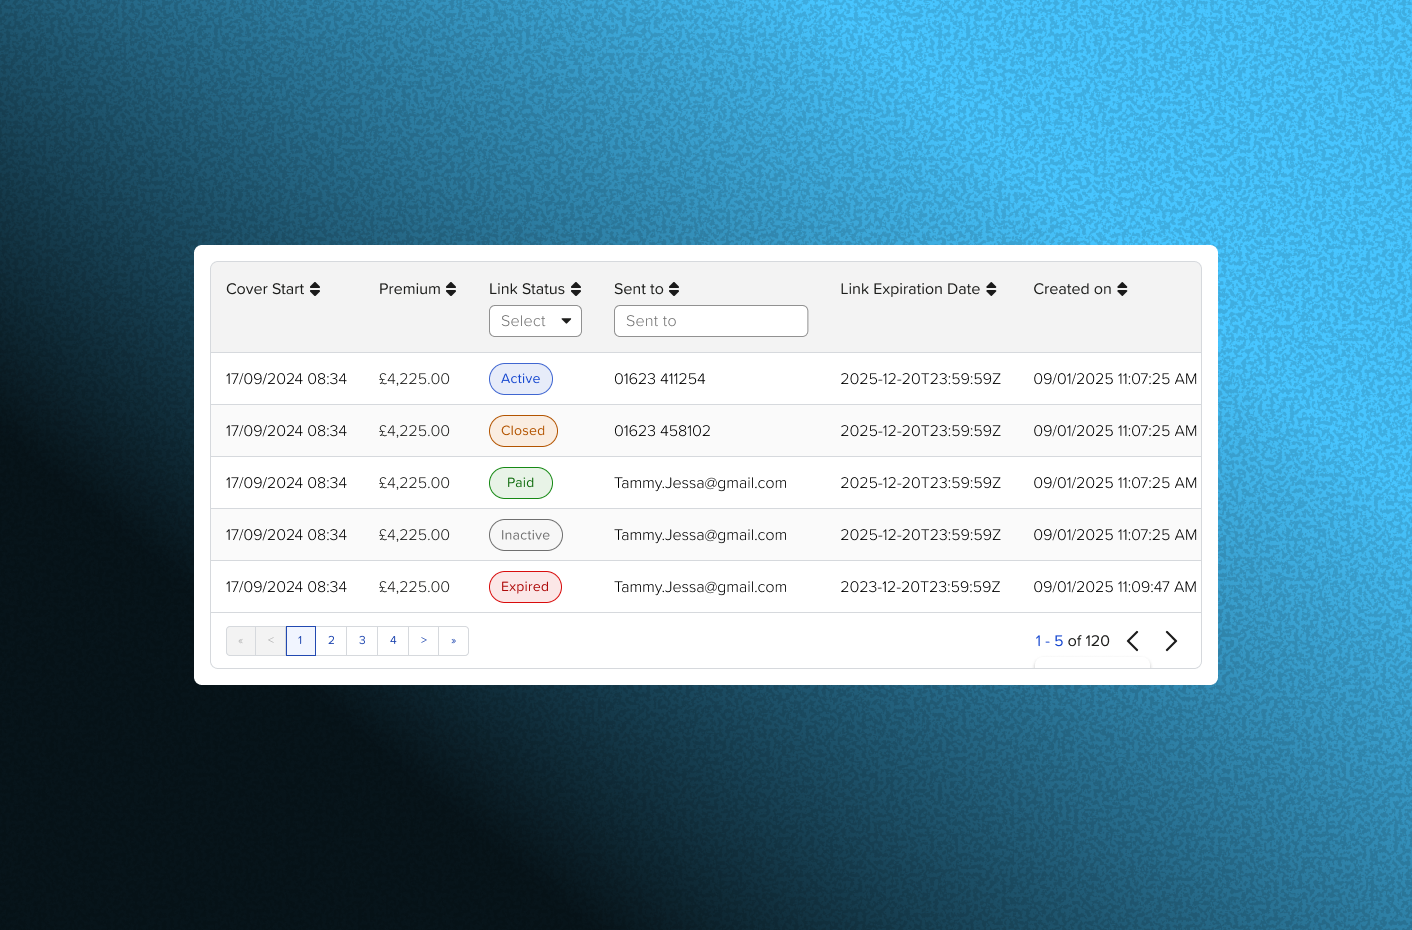1412x930 pixels.
Task: Click the Inactive status badge
Action: tap(525, 534)
